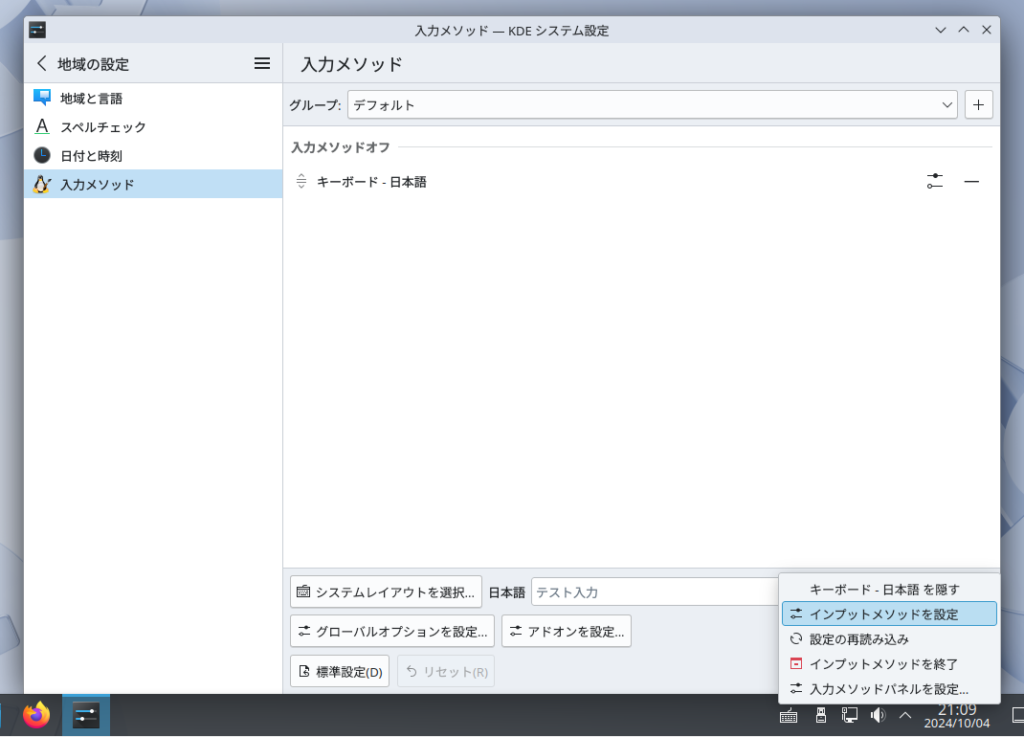Click システムレイアウトを選択 button
Viewport: 1024px width, 737px height.
pos(386,592)
